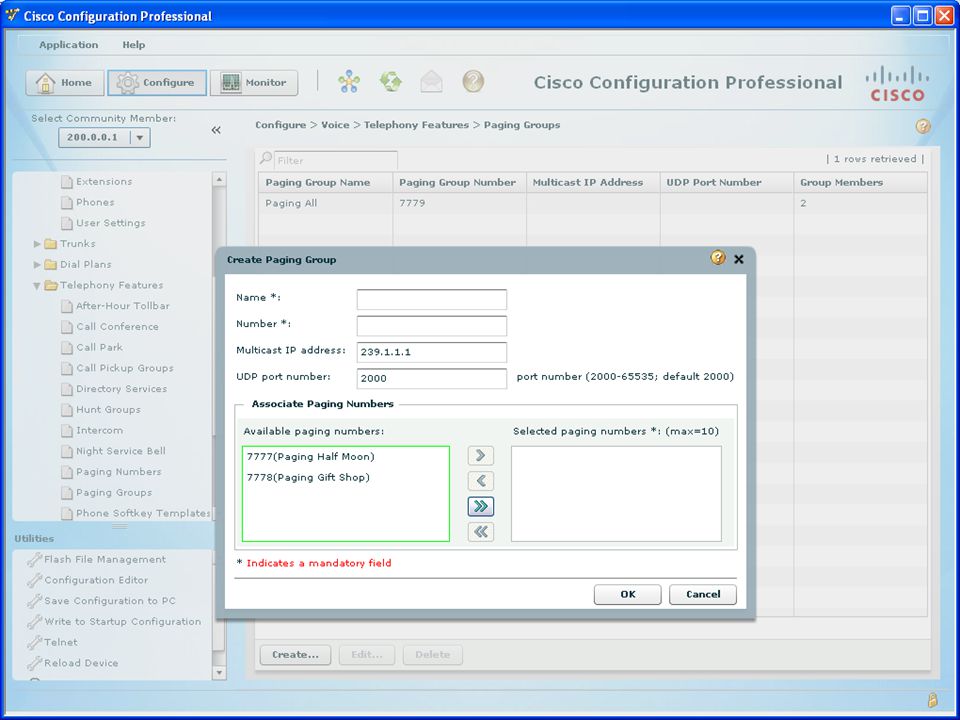Click the add selected single arrow button
960x720 pixels.
tap(481, 456)
